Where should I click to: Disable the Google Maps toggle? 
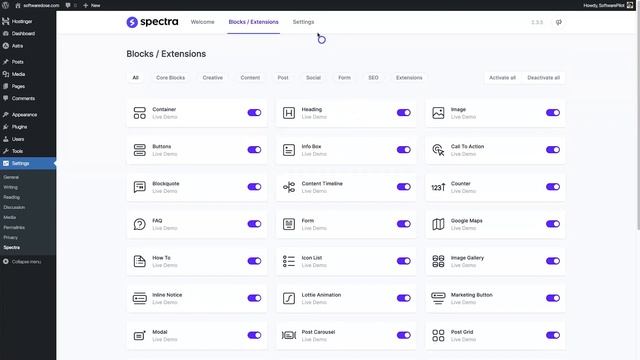click(x=553, y=224)
